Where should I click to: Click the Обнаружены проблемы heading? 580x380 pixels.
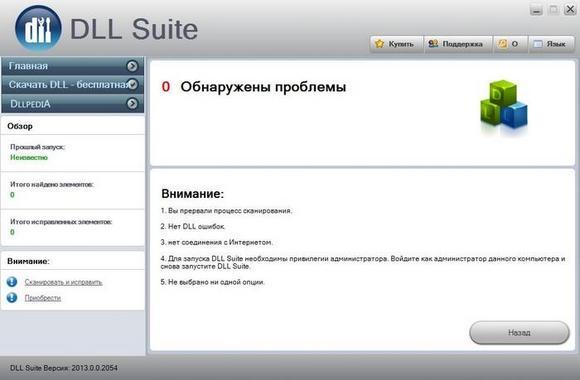coord(263,87)
